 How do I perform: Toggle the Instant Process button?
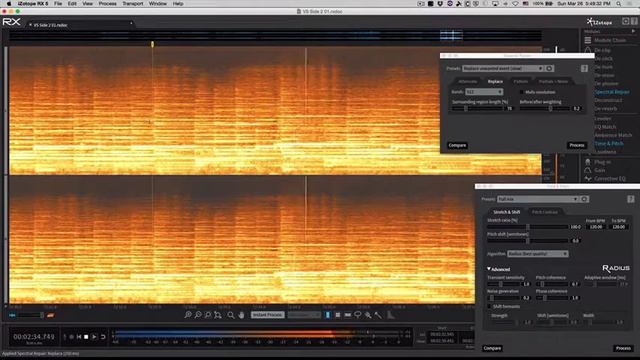(267, 315)
